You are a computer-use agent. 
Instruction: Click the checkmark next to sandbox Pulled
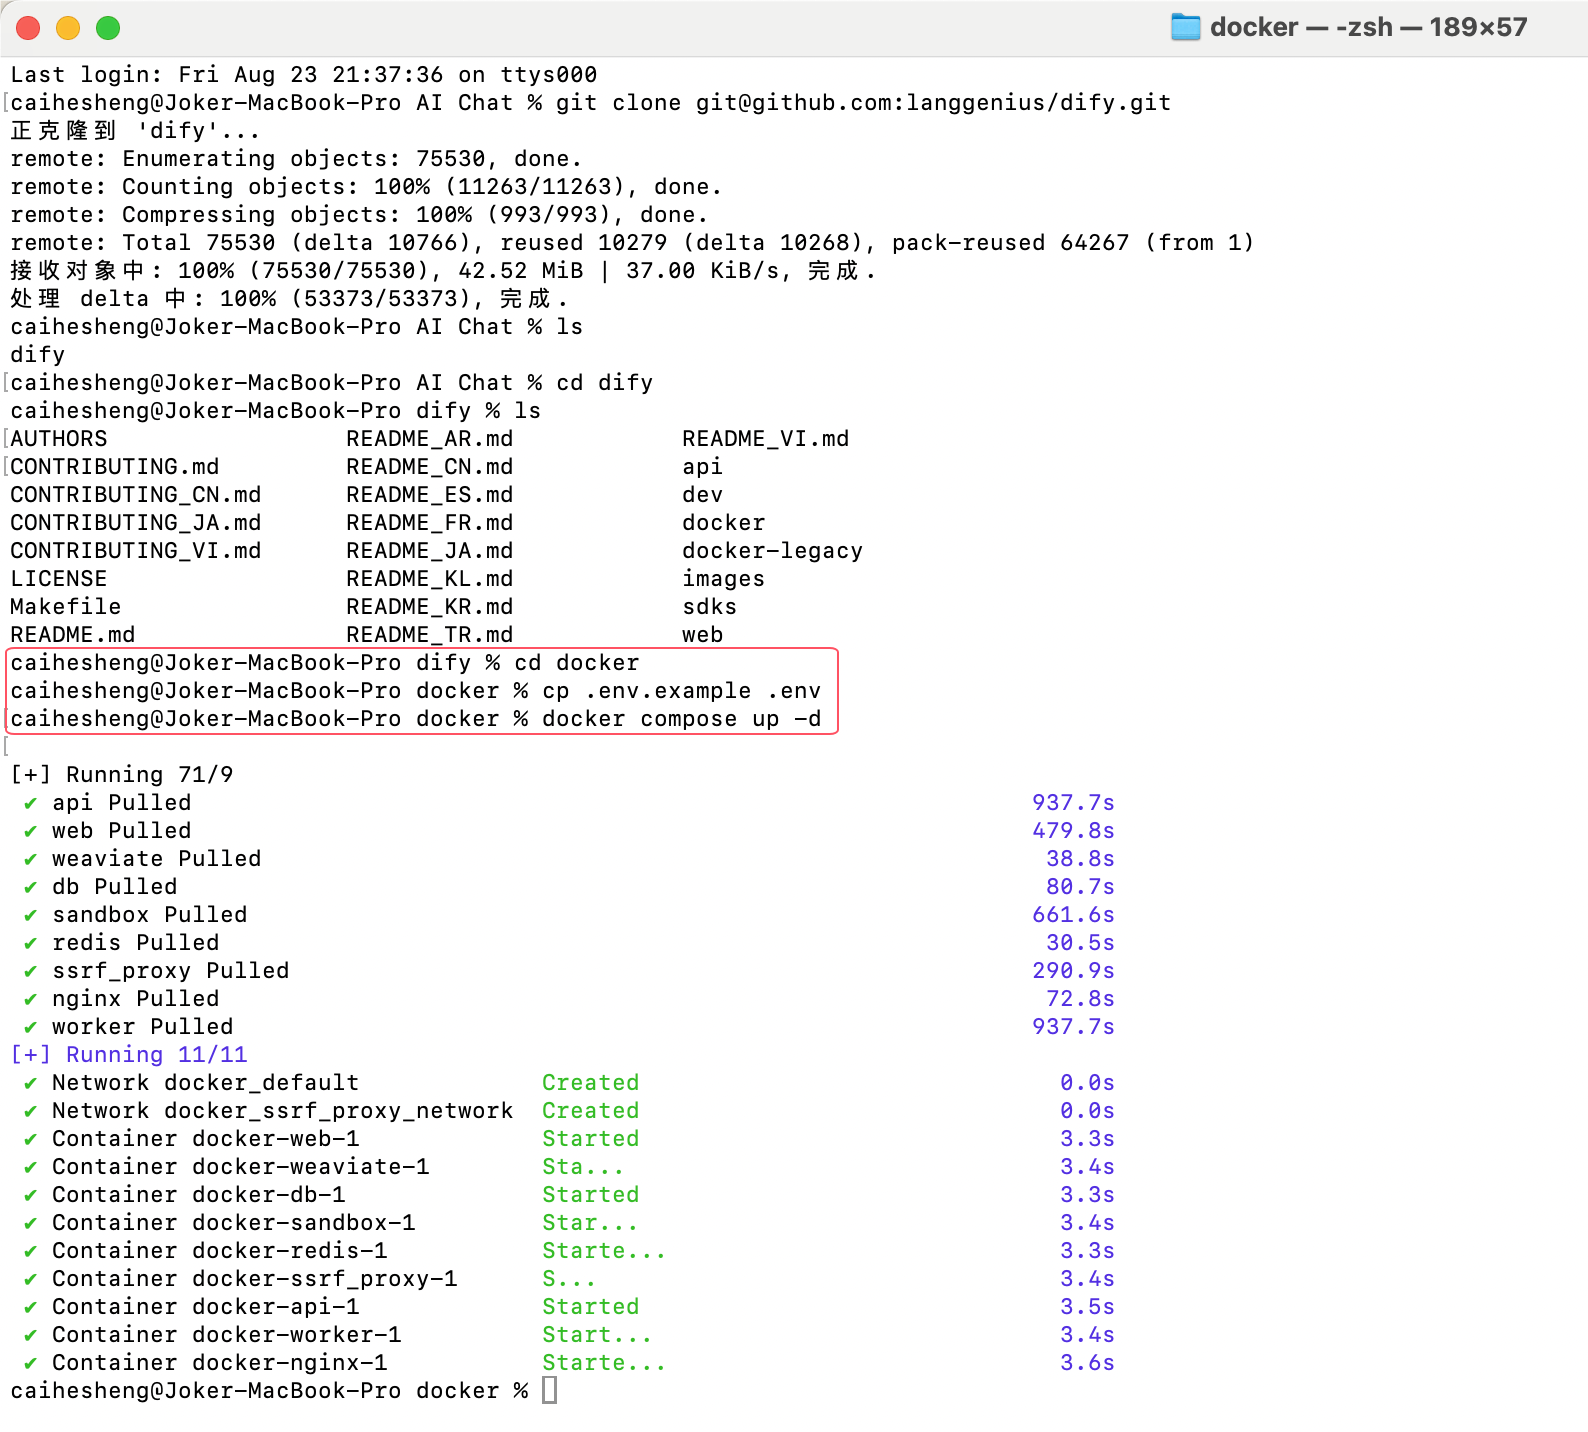31,915
